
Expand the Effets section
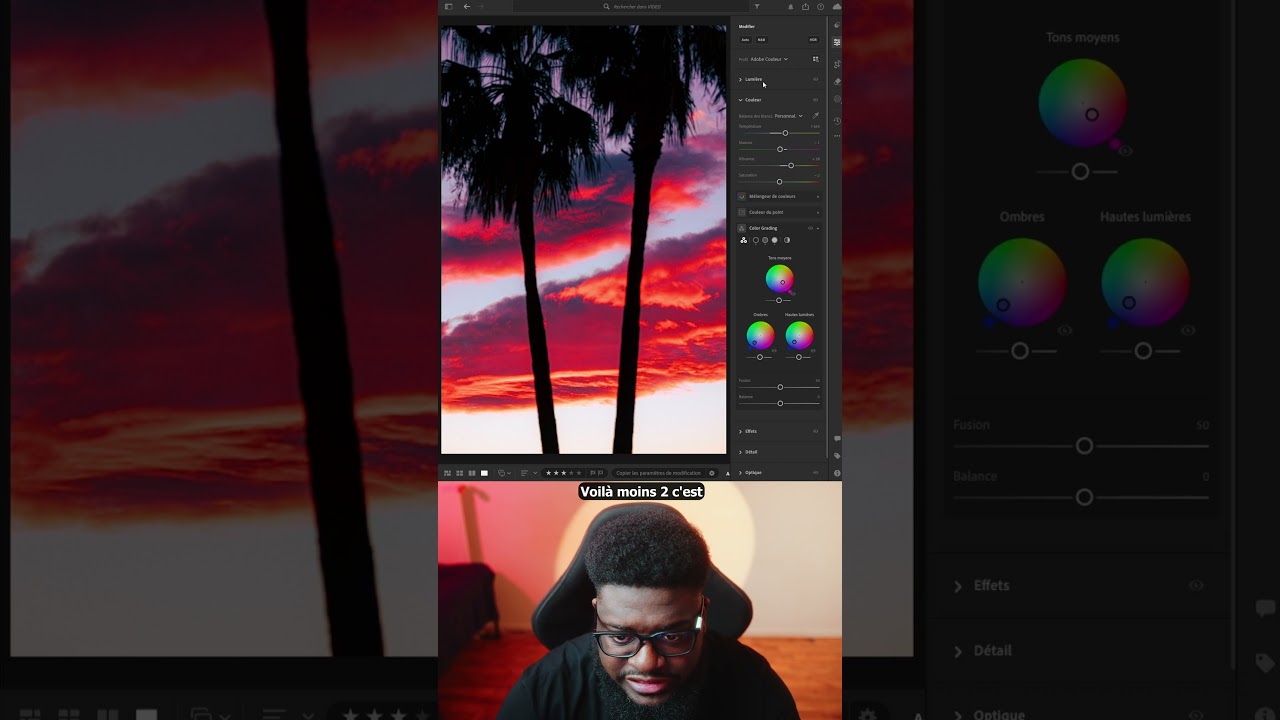point(740,431)
